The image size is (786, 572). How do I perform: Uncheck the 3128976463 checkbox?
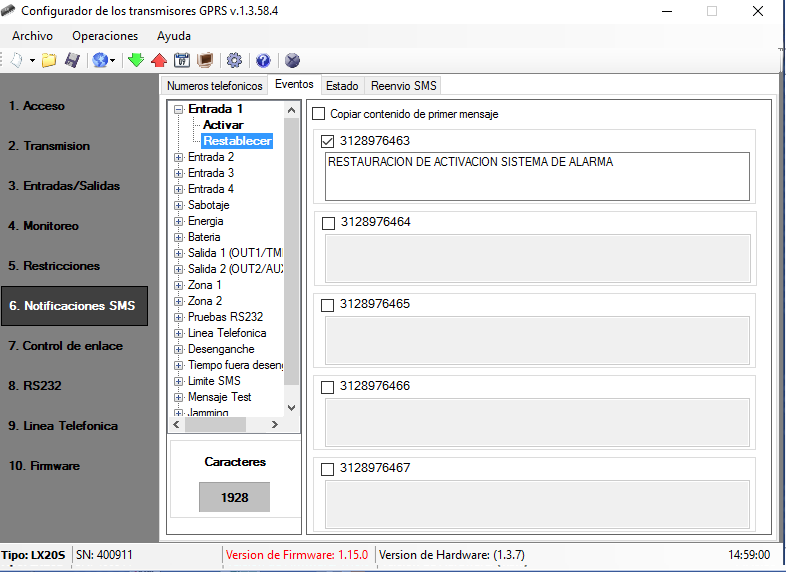tap(327, 141)
